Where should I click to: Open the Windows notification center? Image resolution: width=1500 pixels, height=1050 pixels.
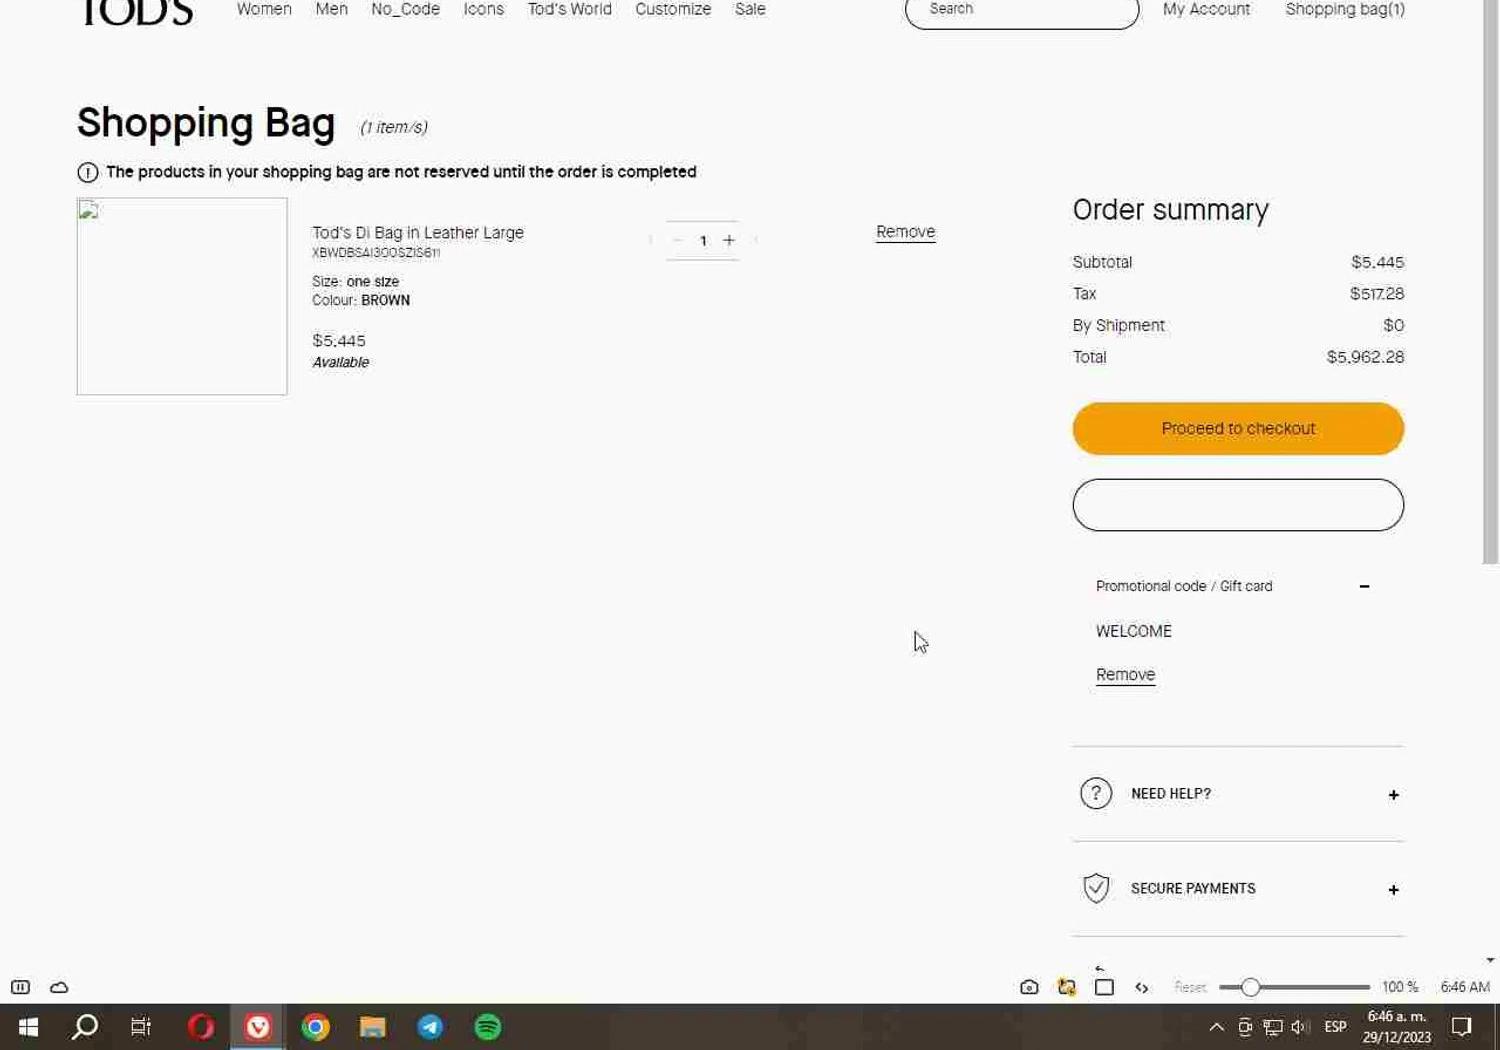(x=1462, y=1027)
